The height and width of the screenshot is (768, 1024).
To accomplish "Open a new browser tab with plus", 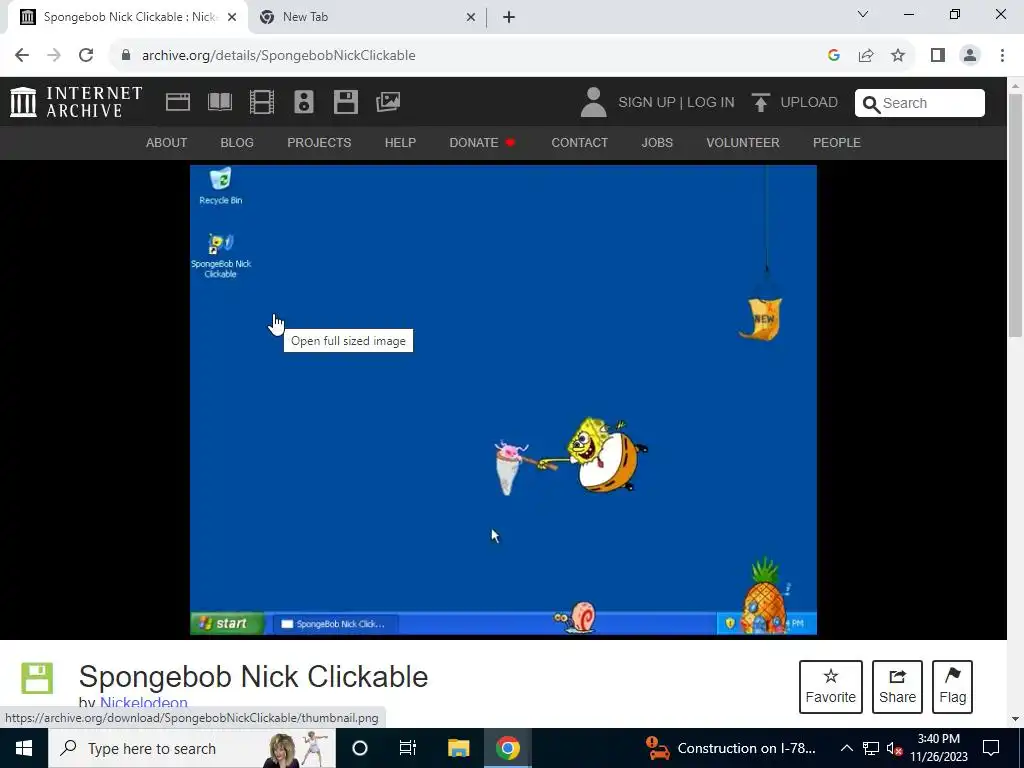I will [509, 17].
